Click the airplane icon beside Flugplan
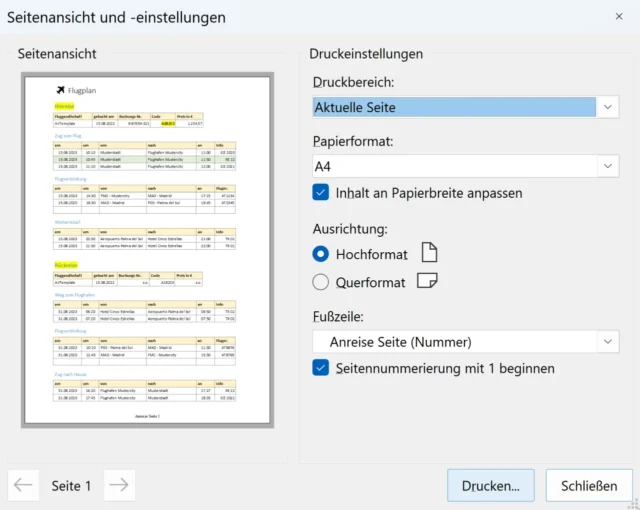Image resolution: width=640 pixels, height=510 pixels. point(61,90)
